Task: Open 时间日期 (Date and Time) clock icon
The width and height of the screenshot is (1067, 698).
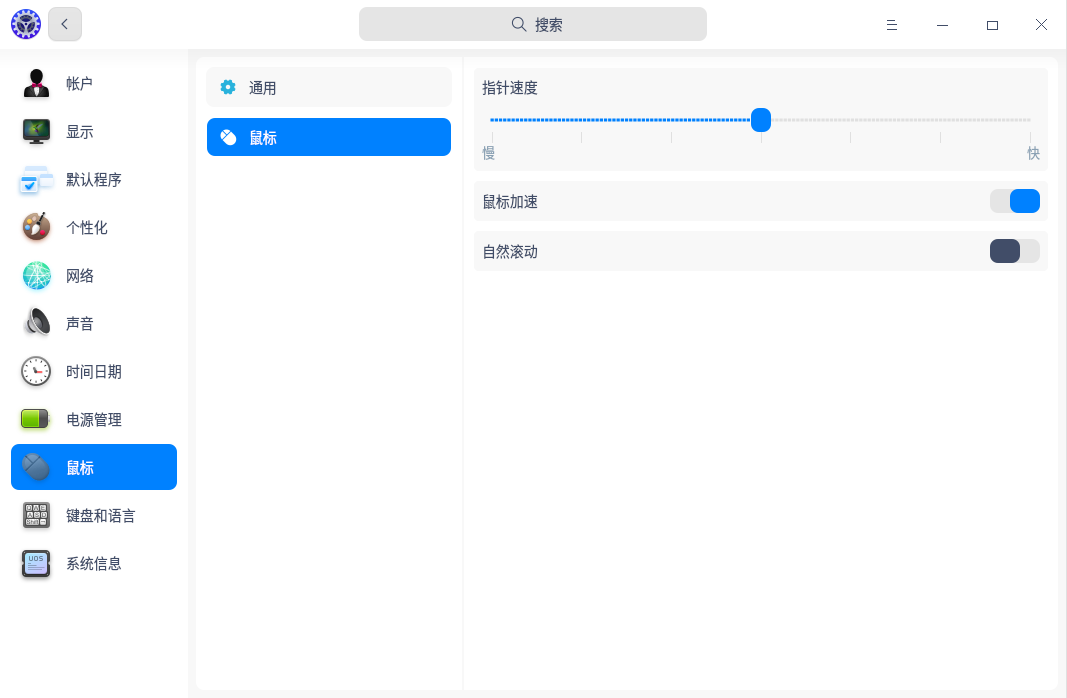Action: (37, 372)
